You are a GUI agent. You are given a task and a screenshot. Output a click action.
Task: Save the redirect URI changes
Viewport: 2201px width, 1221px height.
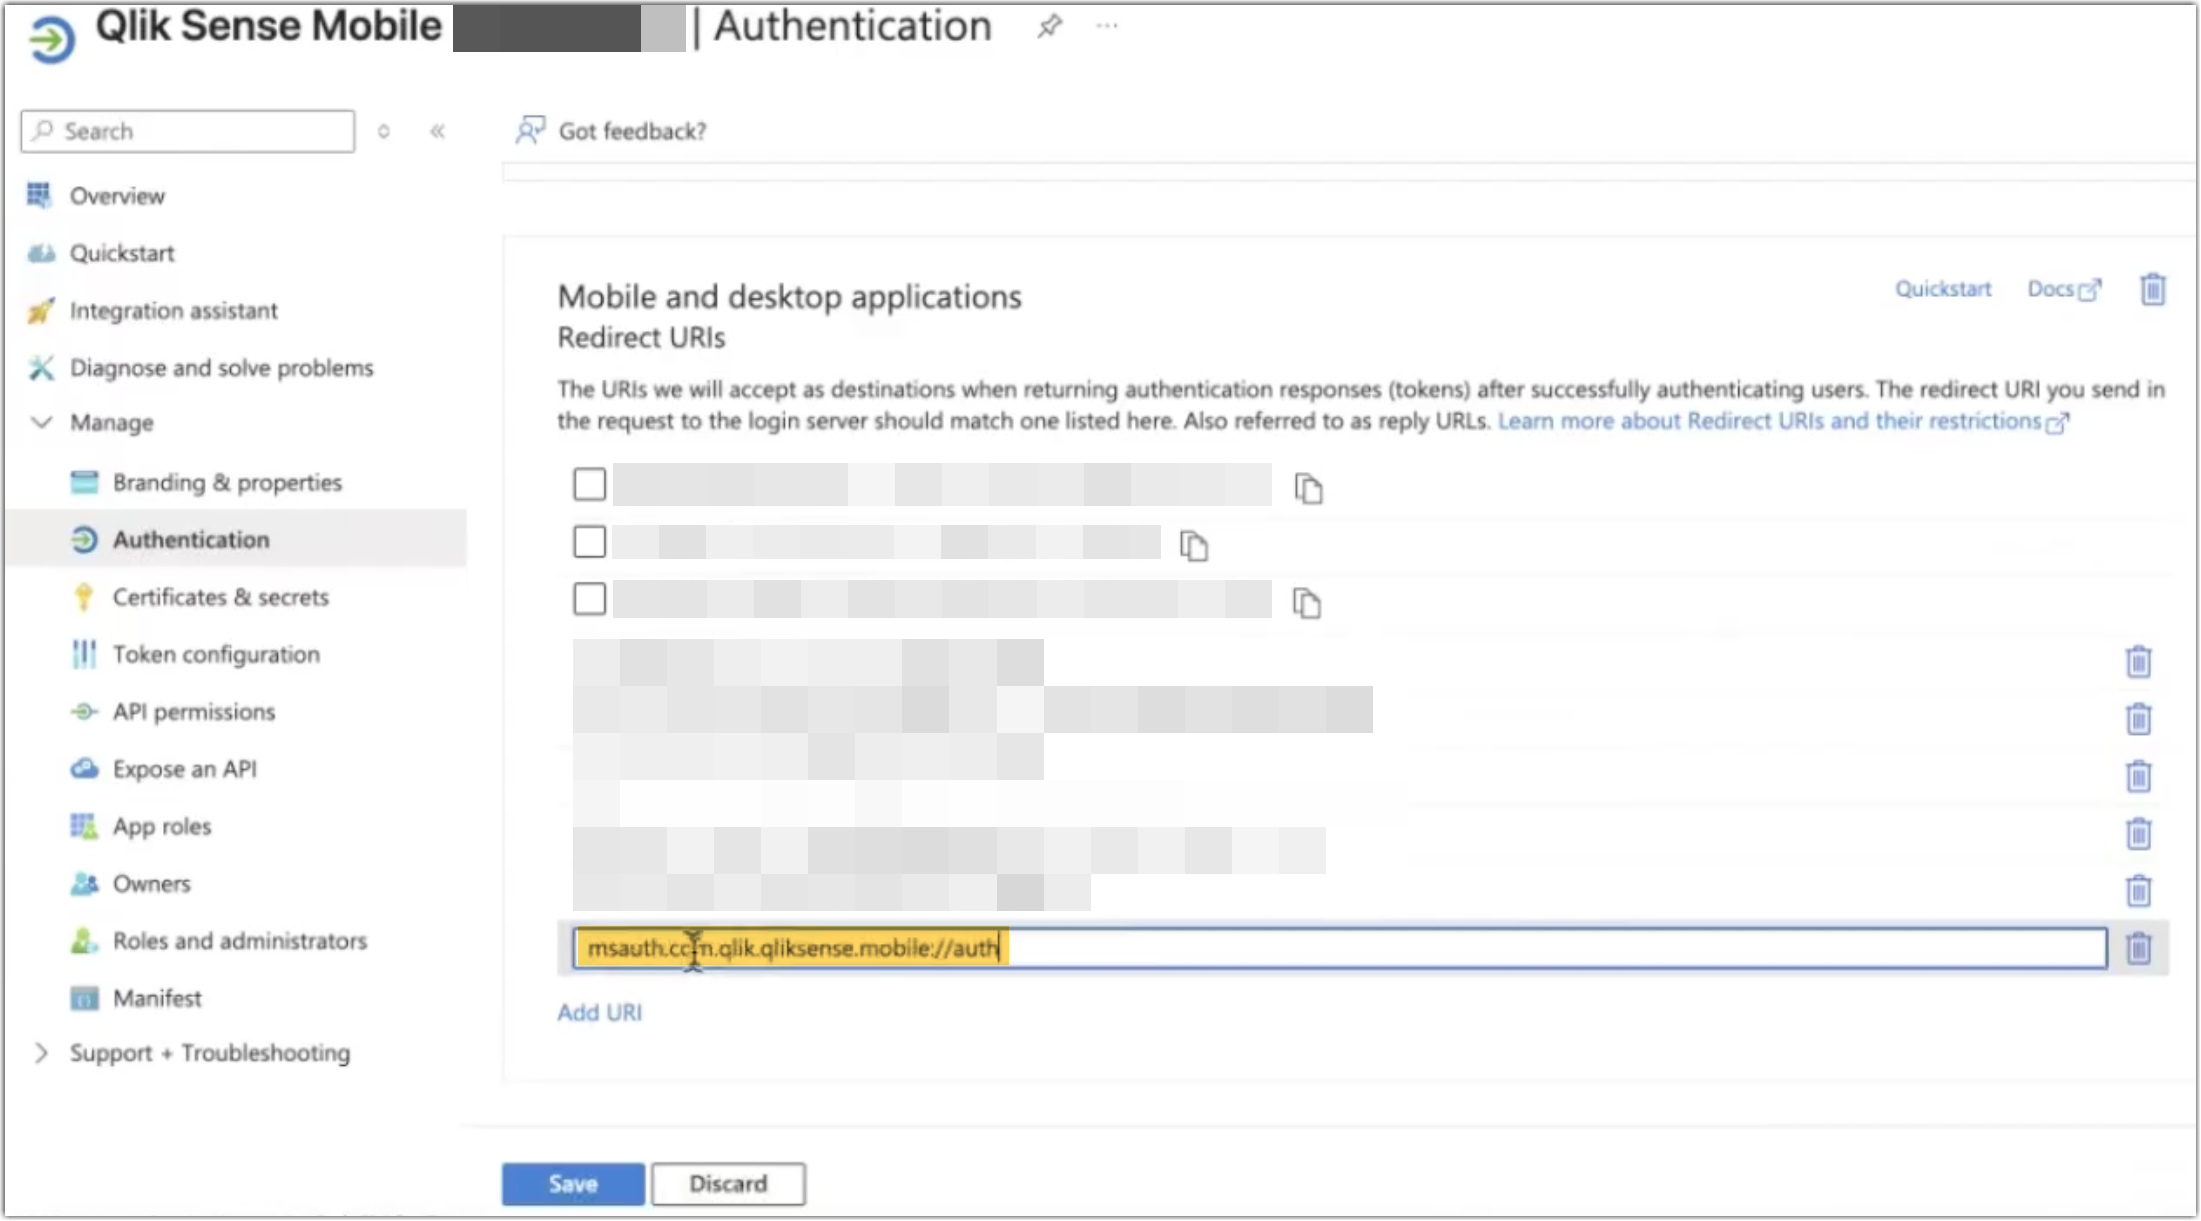pos(572,1184)
